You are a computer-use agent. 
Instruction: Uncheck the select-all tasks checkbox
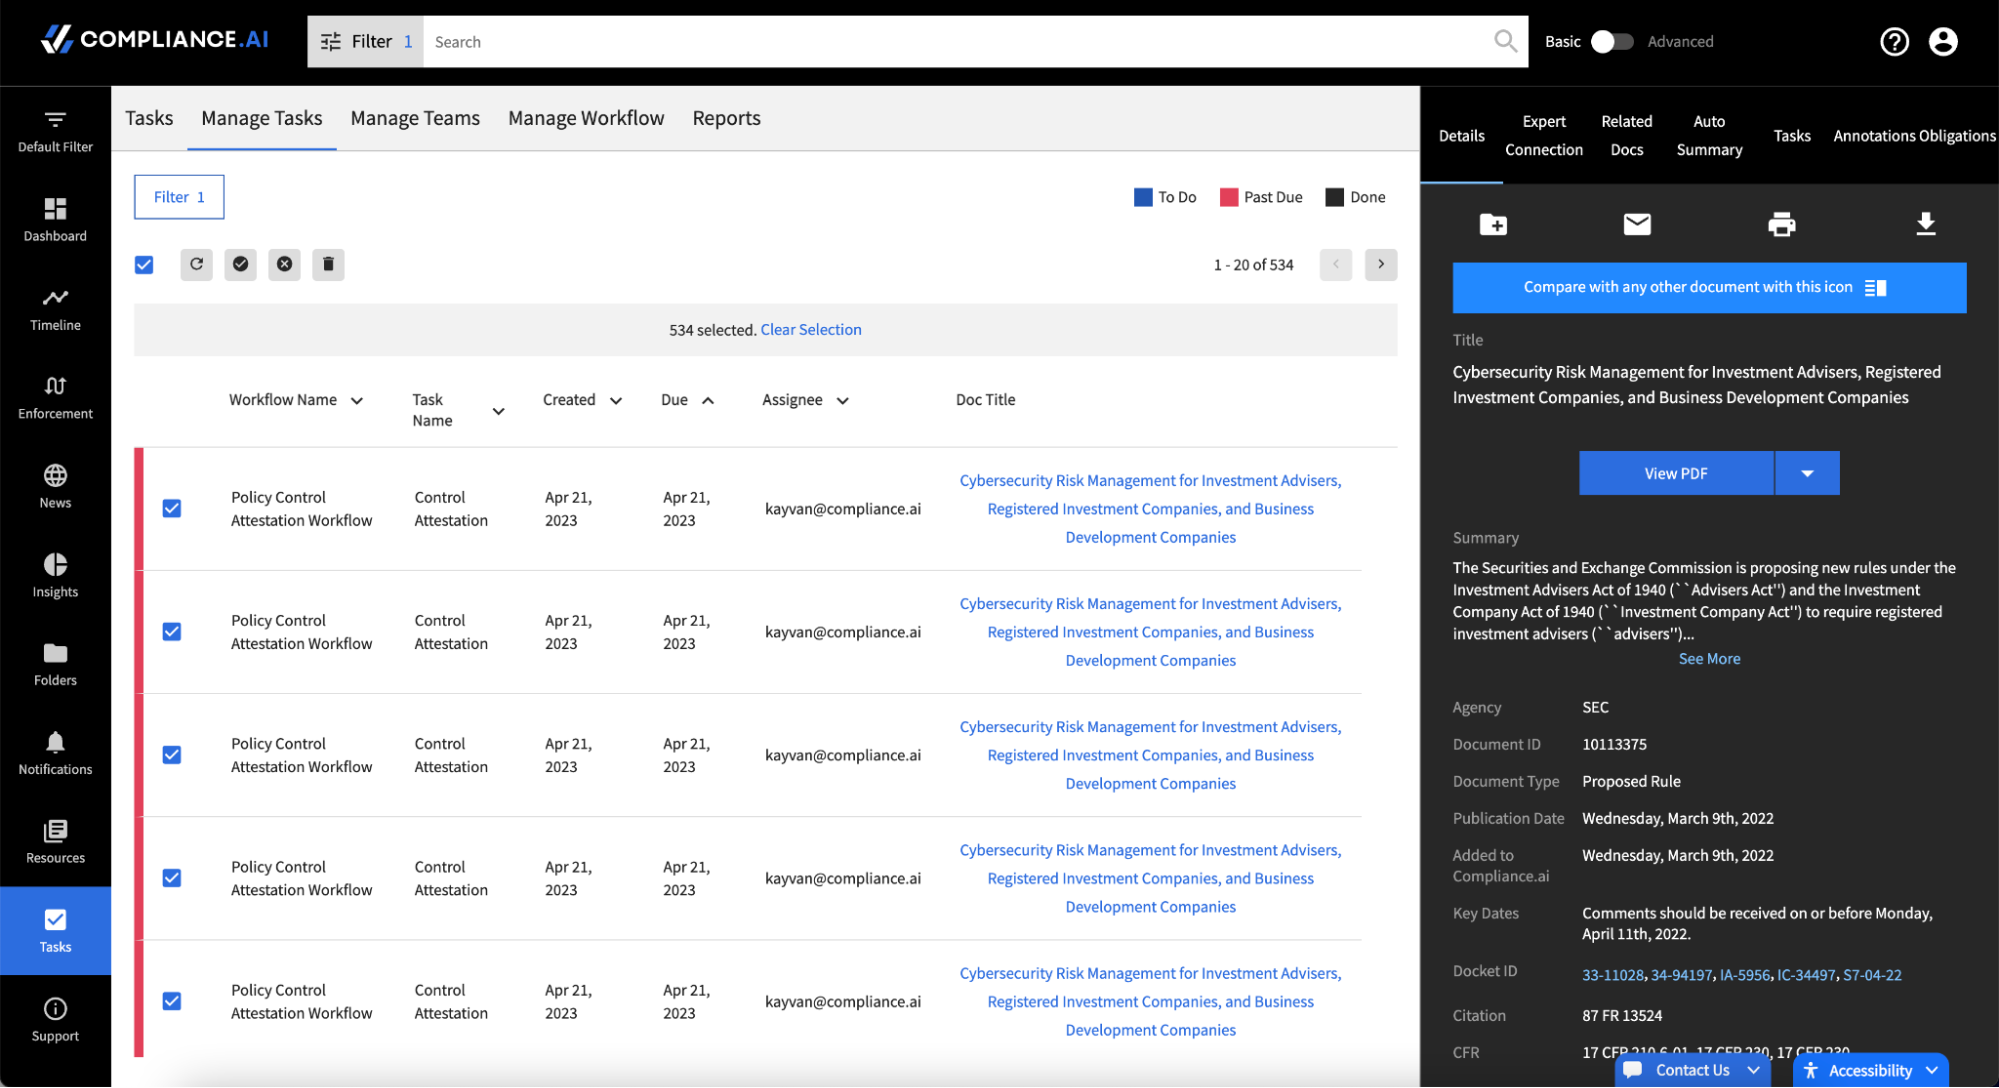tap(144, 264)
